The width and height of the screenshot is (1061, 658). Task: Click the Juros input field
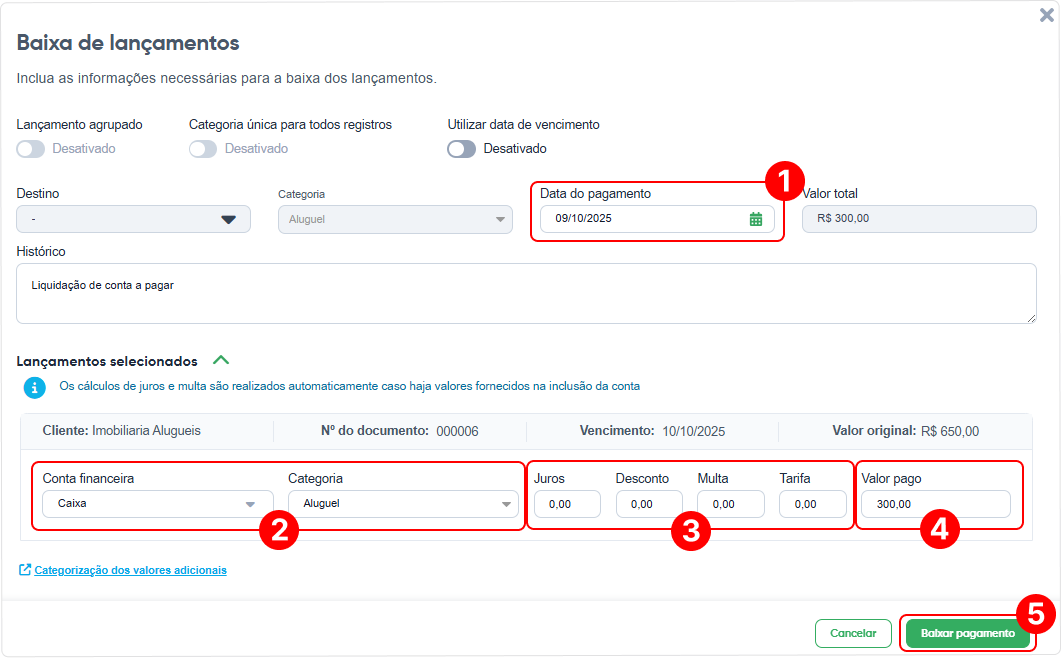click(x=567, y=504)
